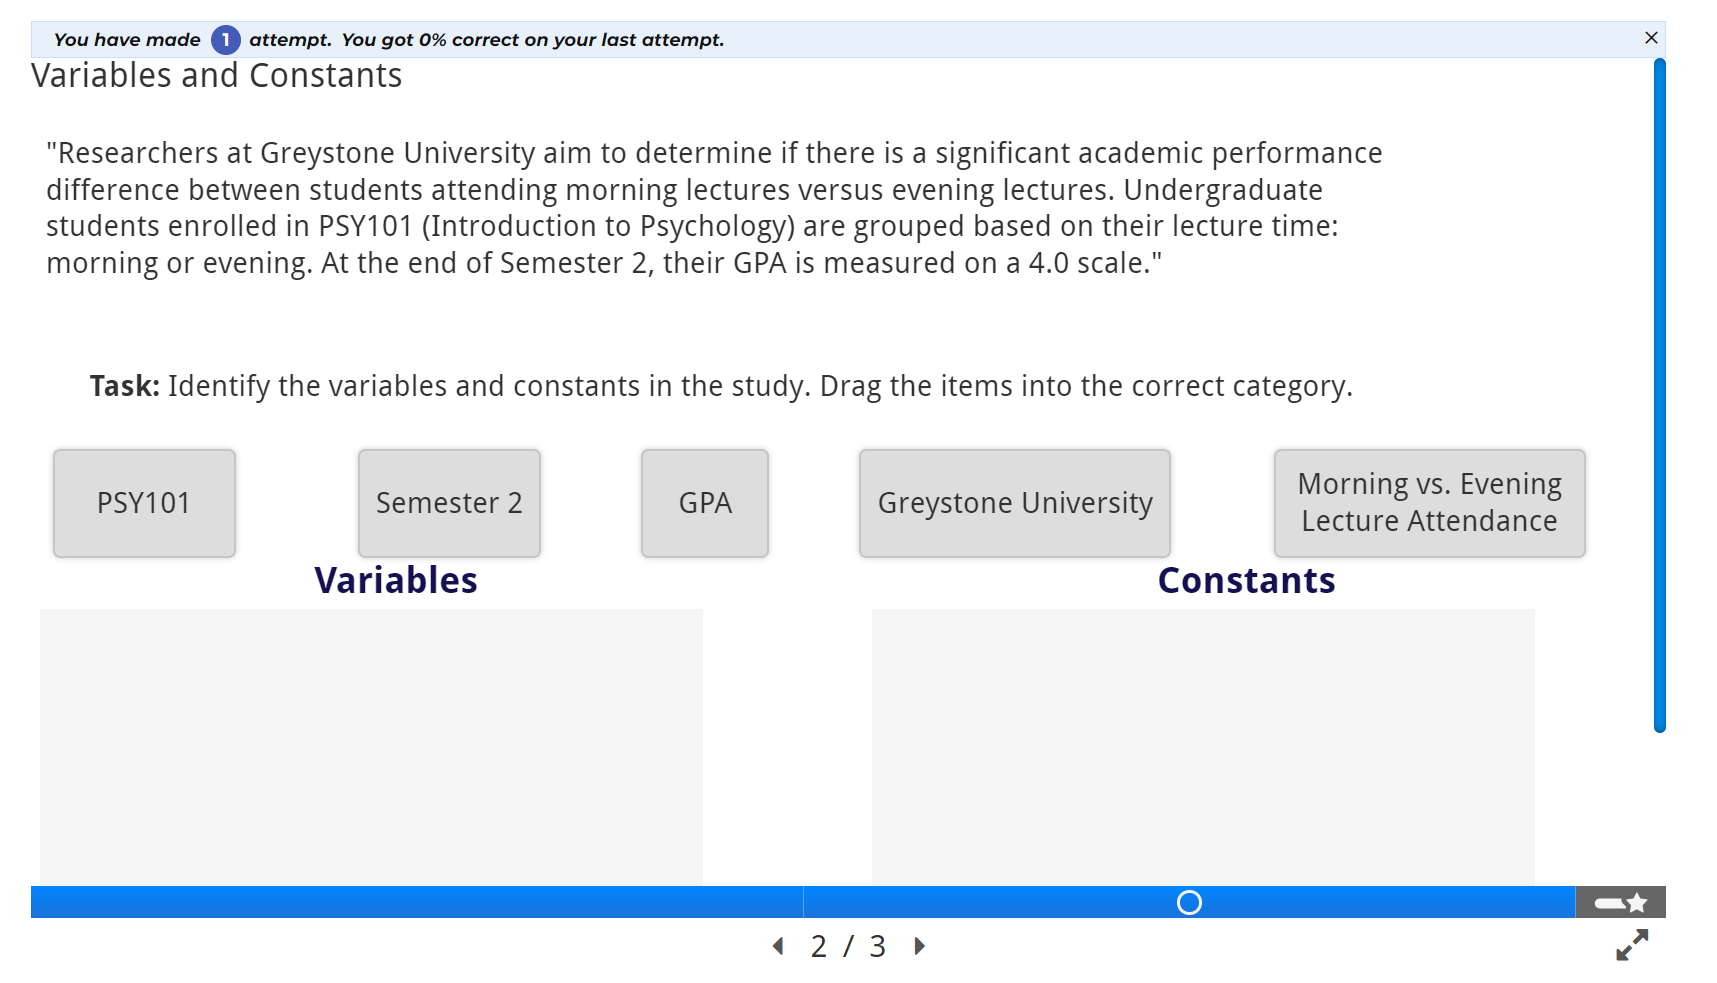Close the attempt notification banner
The height and width of the screenshot is (983, 1717).
(1651, 38)
